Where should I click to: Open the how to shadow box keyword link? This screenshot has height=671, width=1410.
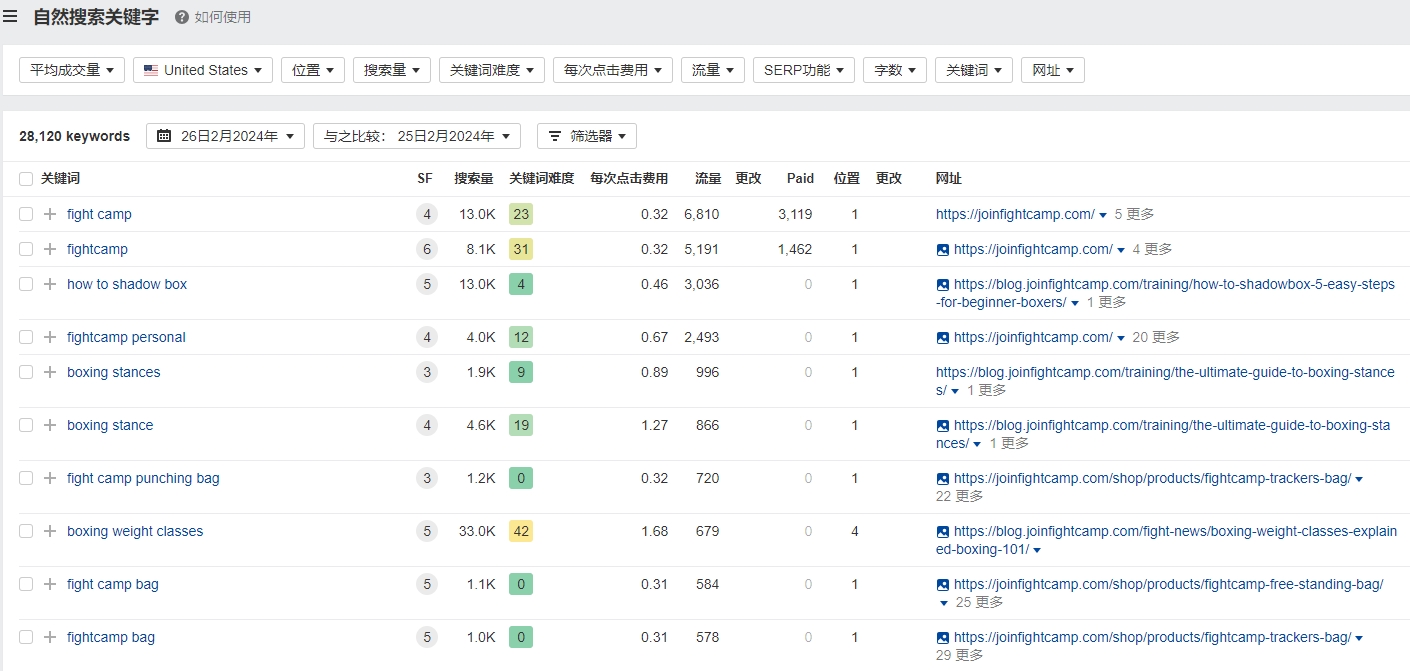(127, 284)
